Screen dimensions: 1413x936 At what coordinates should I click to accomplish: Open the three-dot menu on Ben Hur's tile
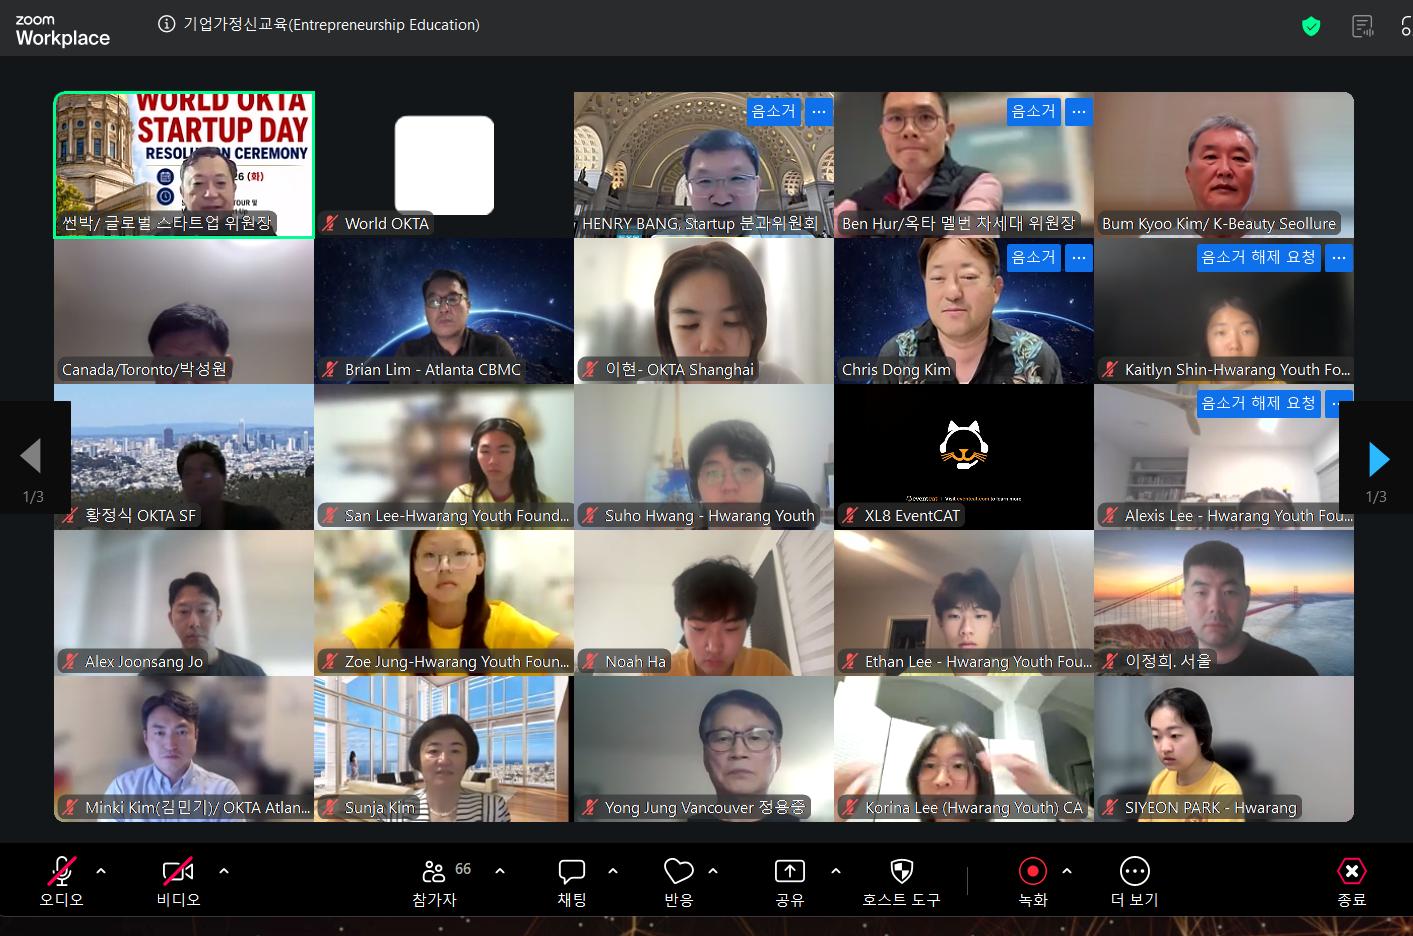[1079, 111]
